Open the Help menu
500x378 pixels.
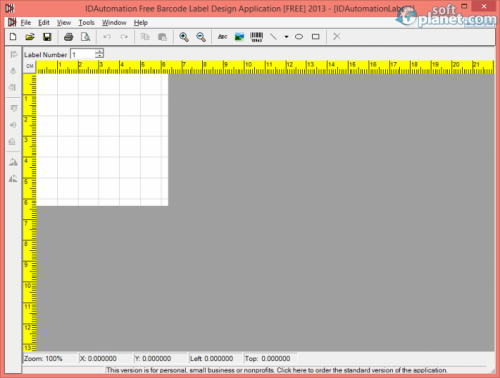pyautogui.click(x=141, y=23)
